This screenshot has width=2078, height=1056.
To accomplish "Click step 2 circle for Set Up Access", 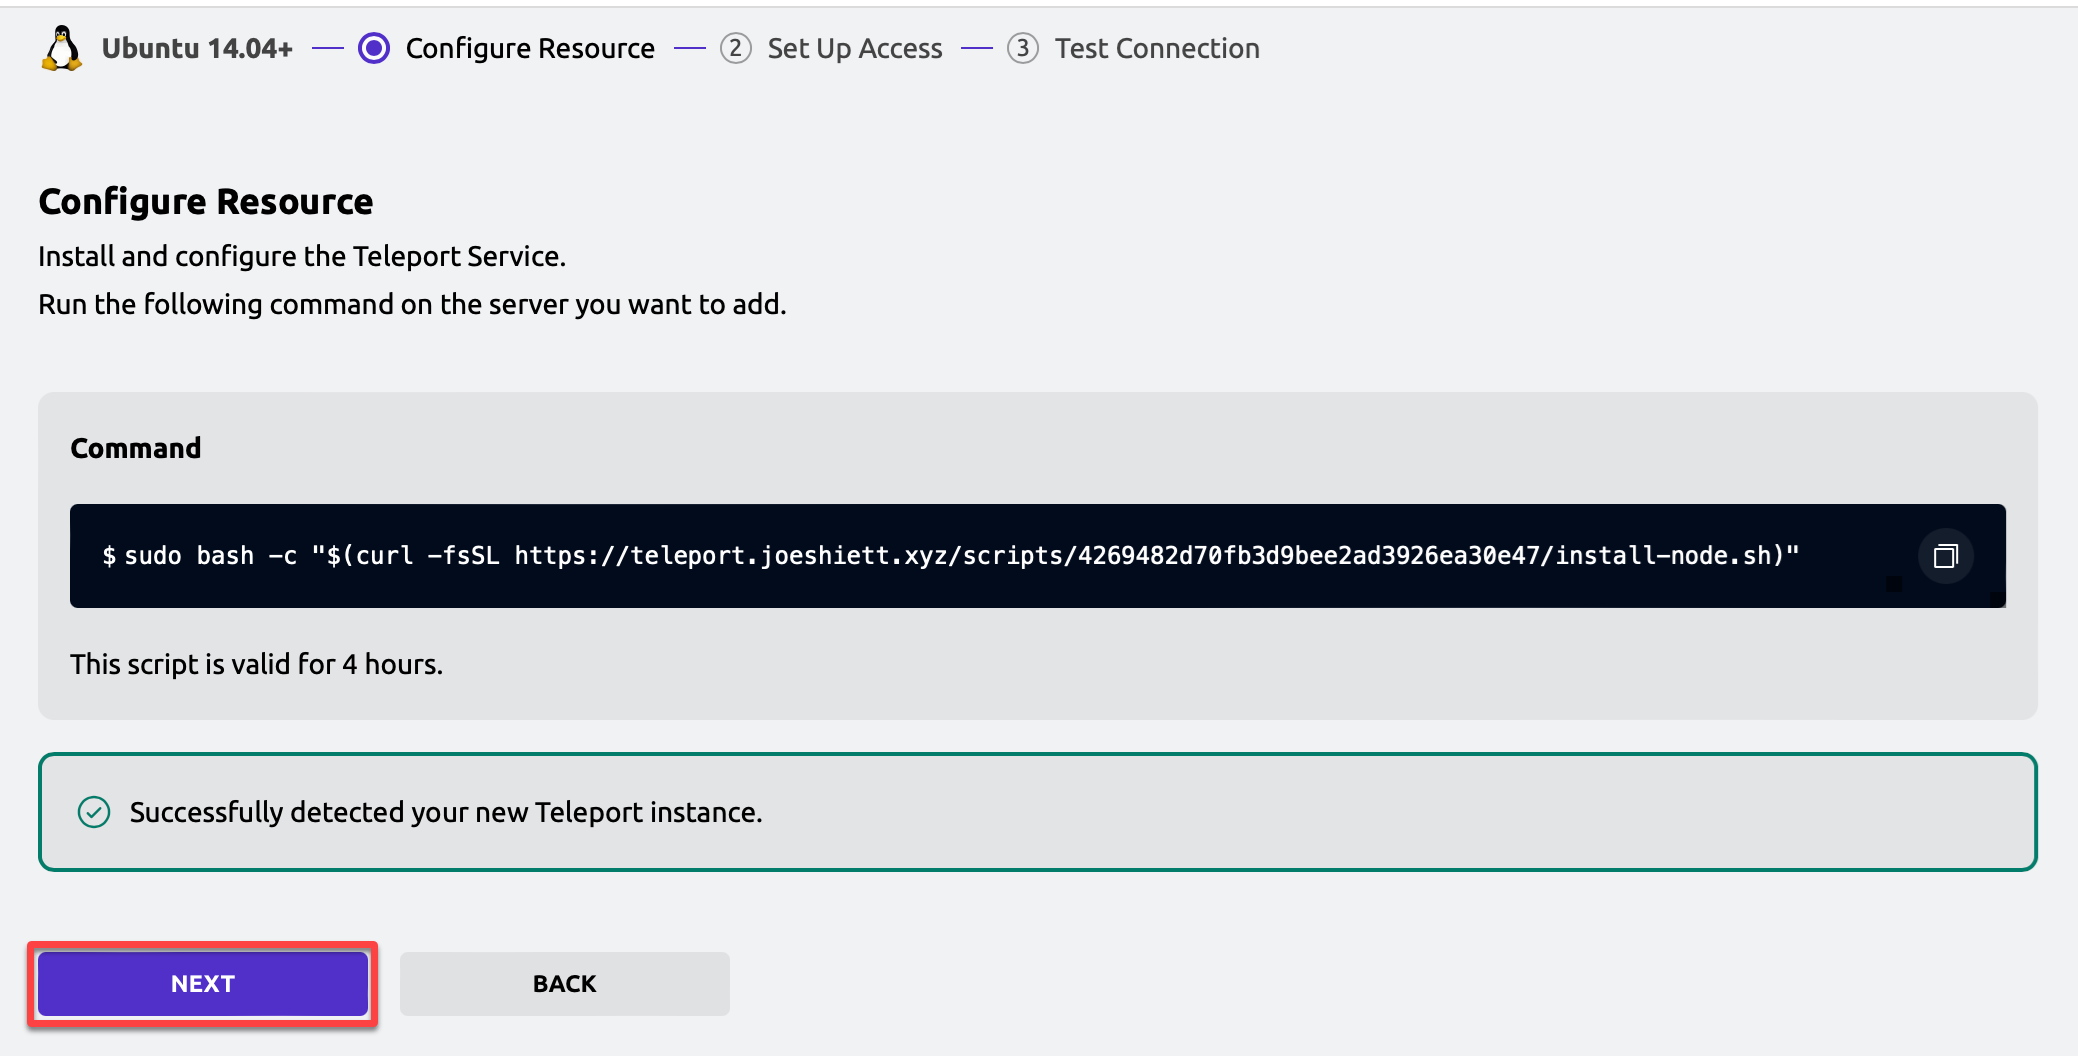I will coord(736,48).
